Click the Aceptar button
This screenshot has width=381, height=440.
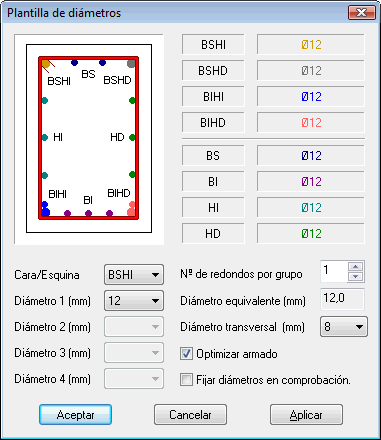click(x=75, y=415)
